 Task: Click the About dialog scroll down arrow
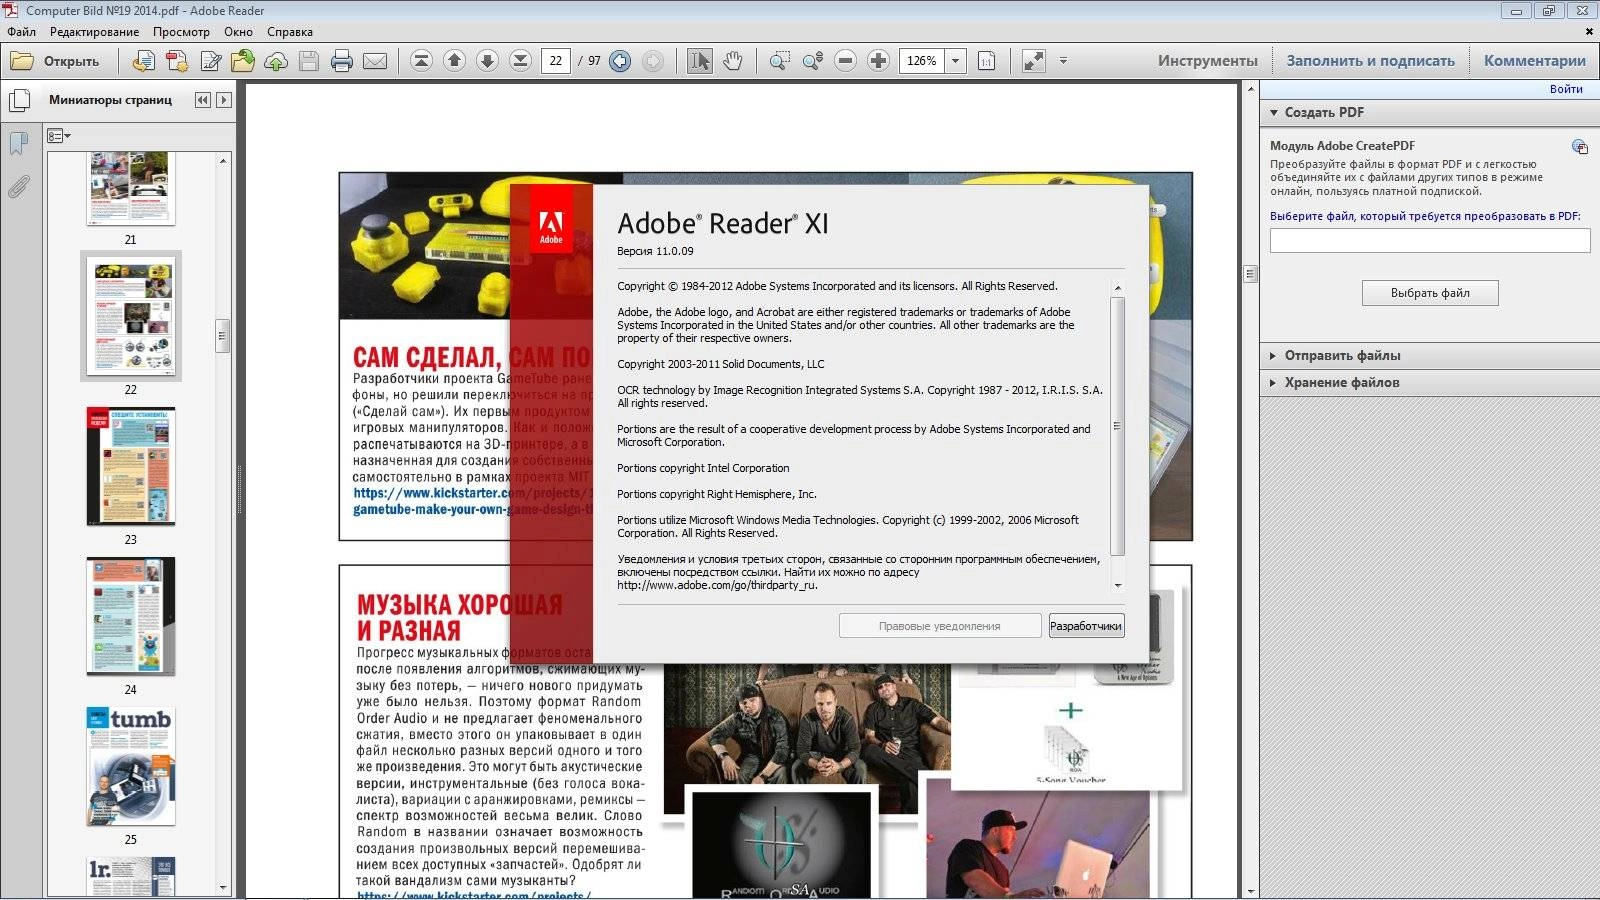(1117, 586)
